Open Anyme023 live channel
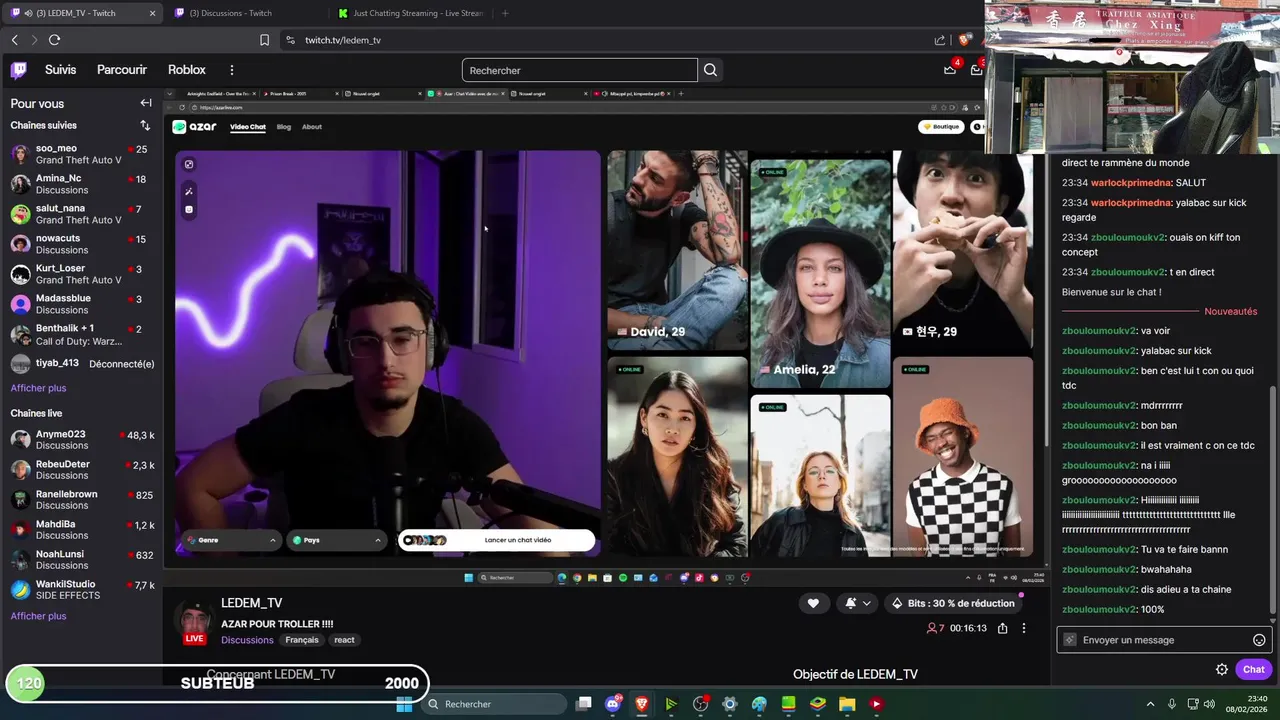 point(82,440)
